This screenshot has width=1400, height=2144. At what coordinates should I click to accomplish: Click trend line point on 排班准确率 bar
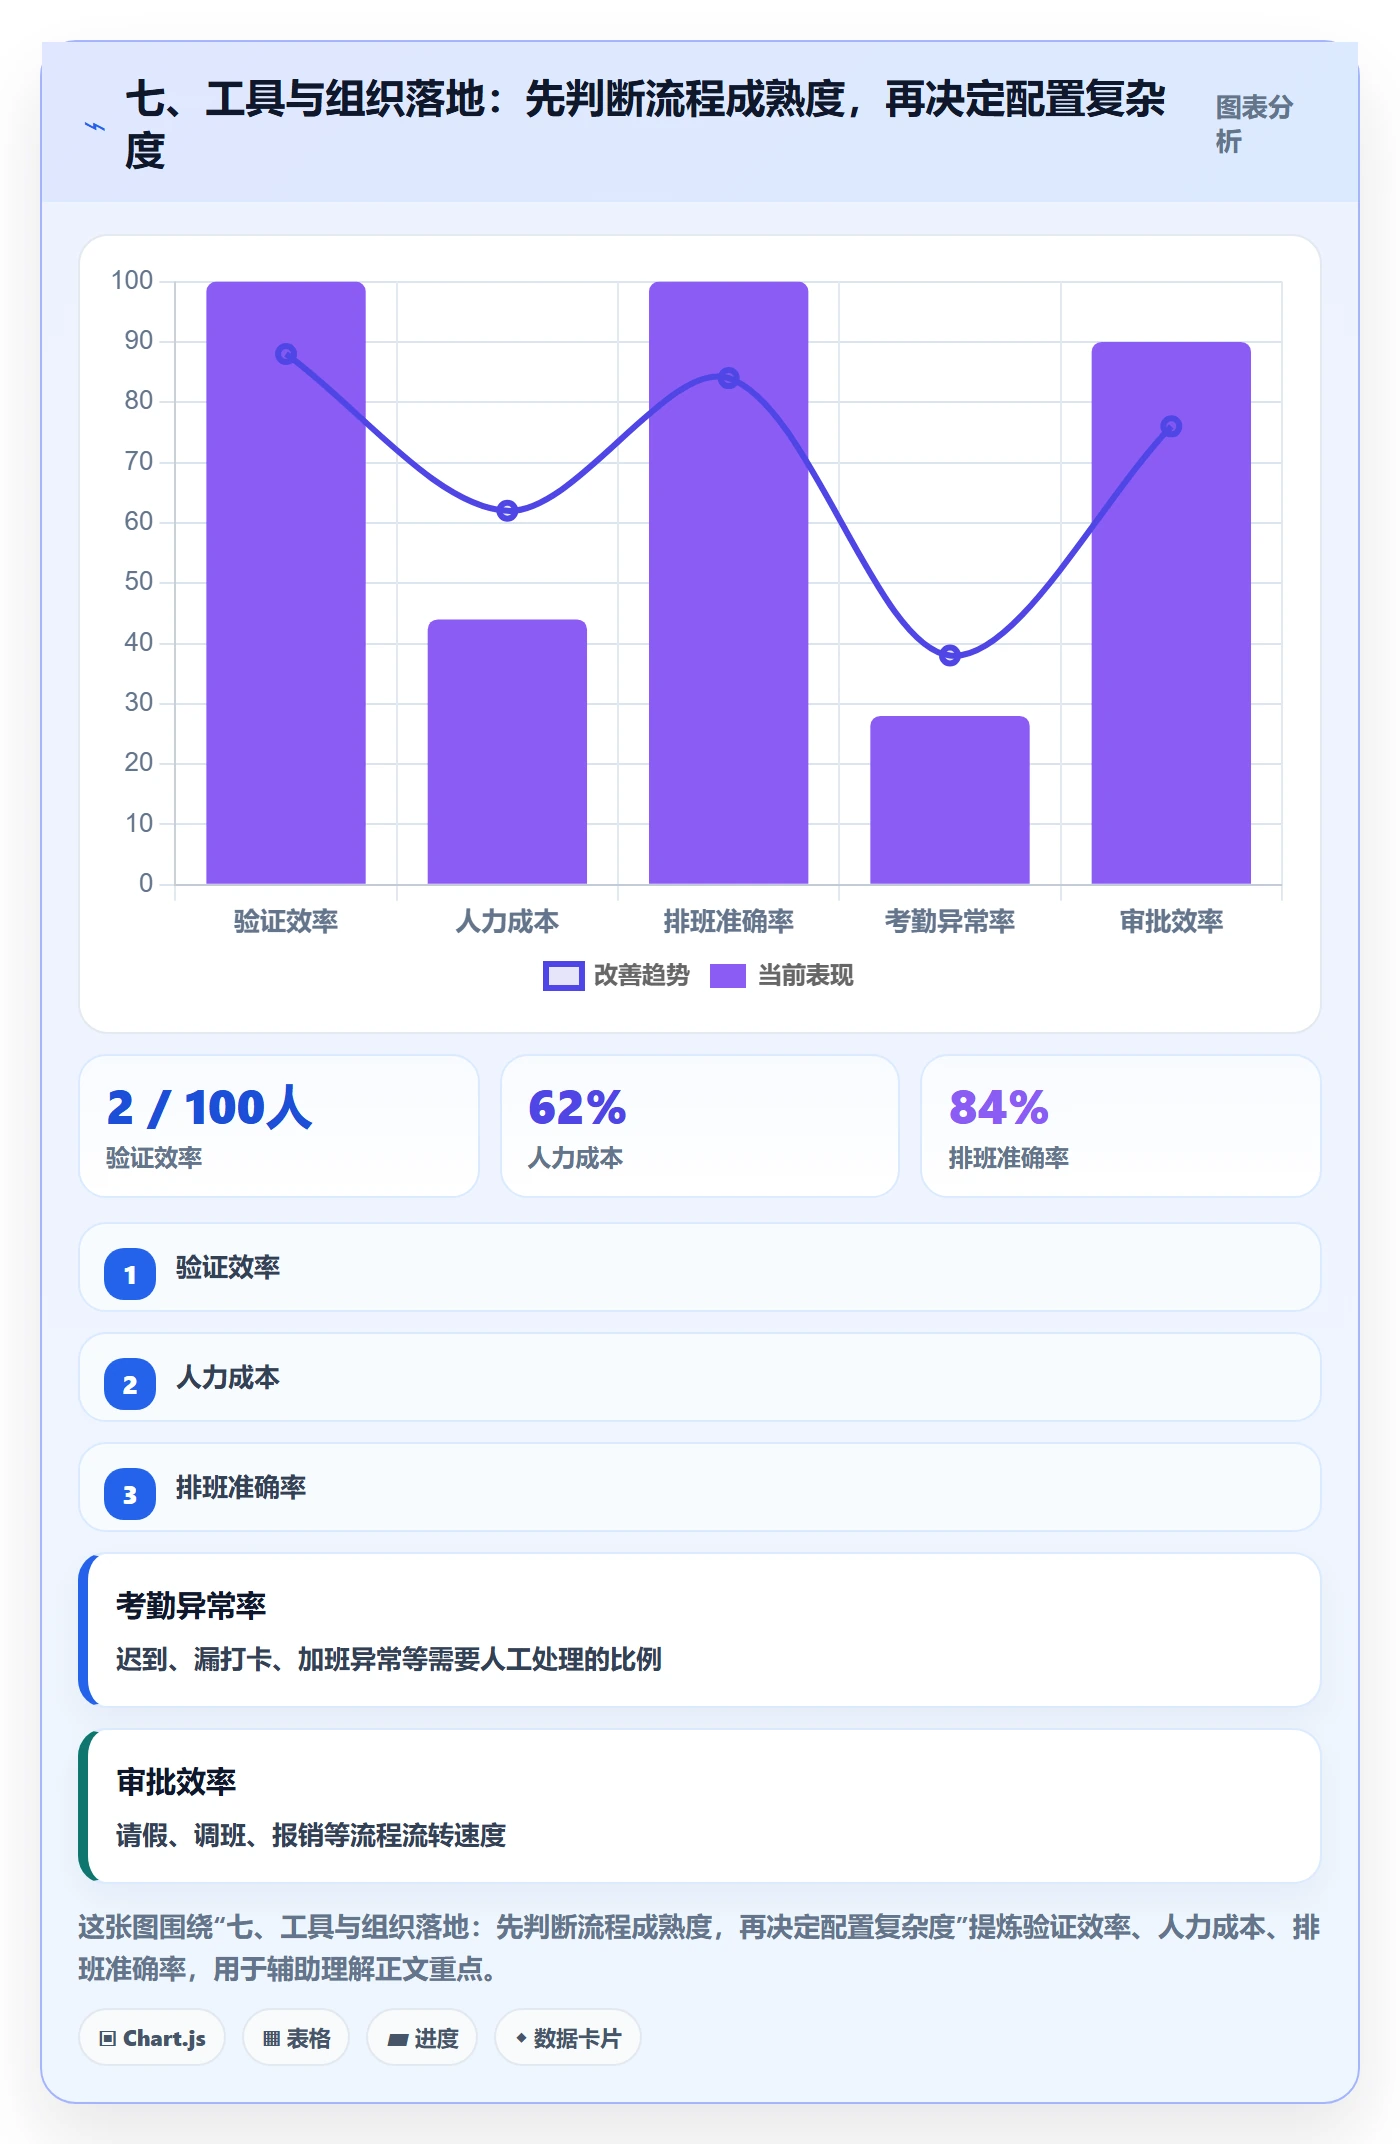[x=729, y=378]
